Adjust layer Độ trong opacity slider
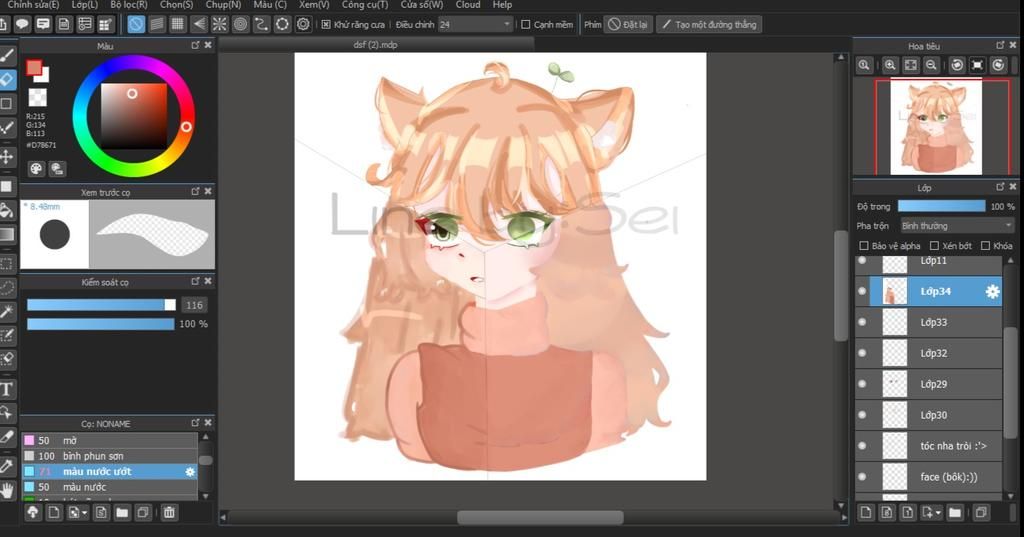The image size is (1024, 537). click(x=941, y=206)
